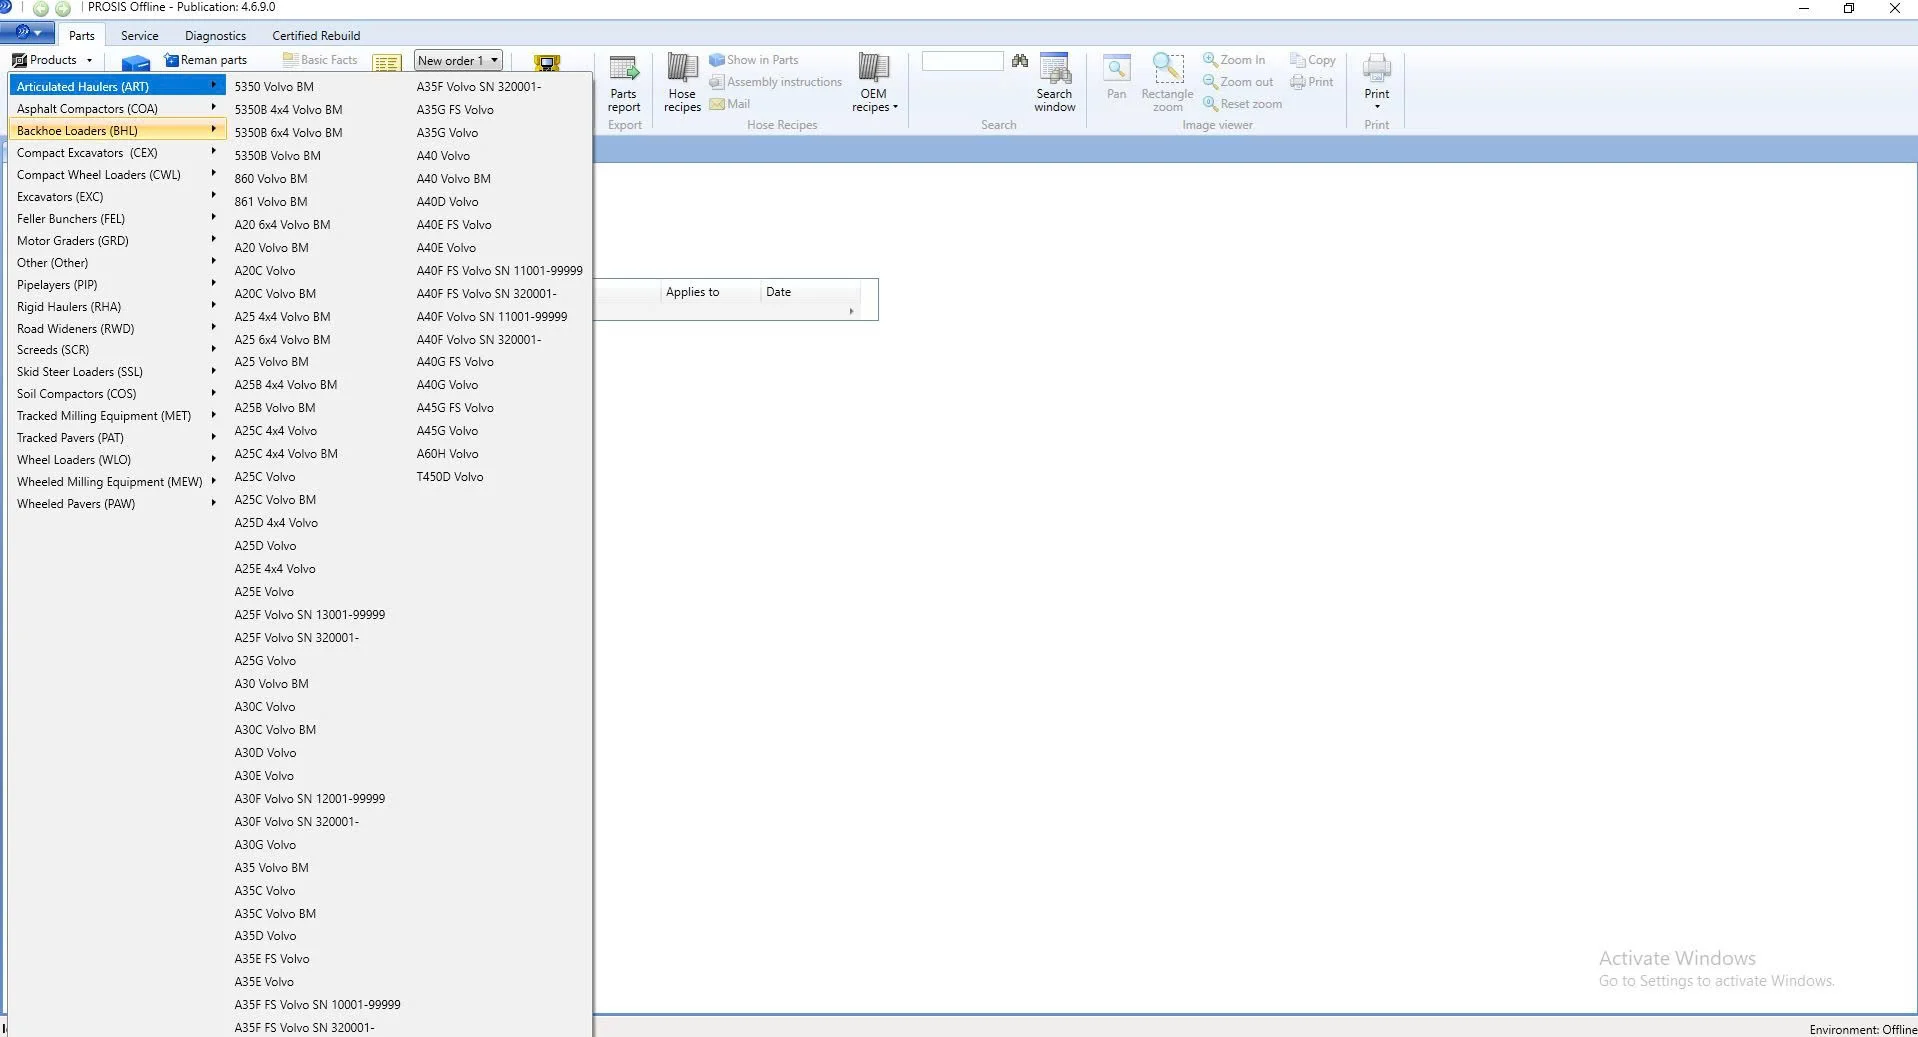The image size is (1918, 1037).
Task: Click the large Print printer icon
Action: pyautogui.click(x=1377, y=68)
